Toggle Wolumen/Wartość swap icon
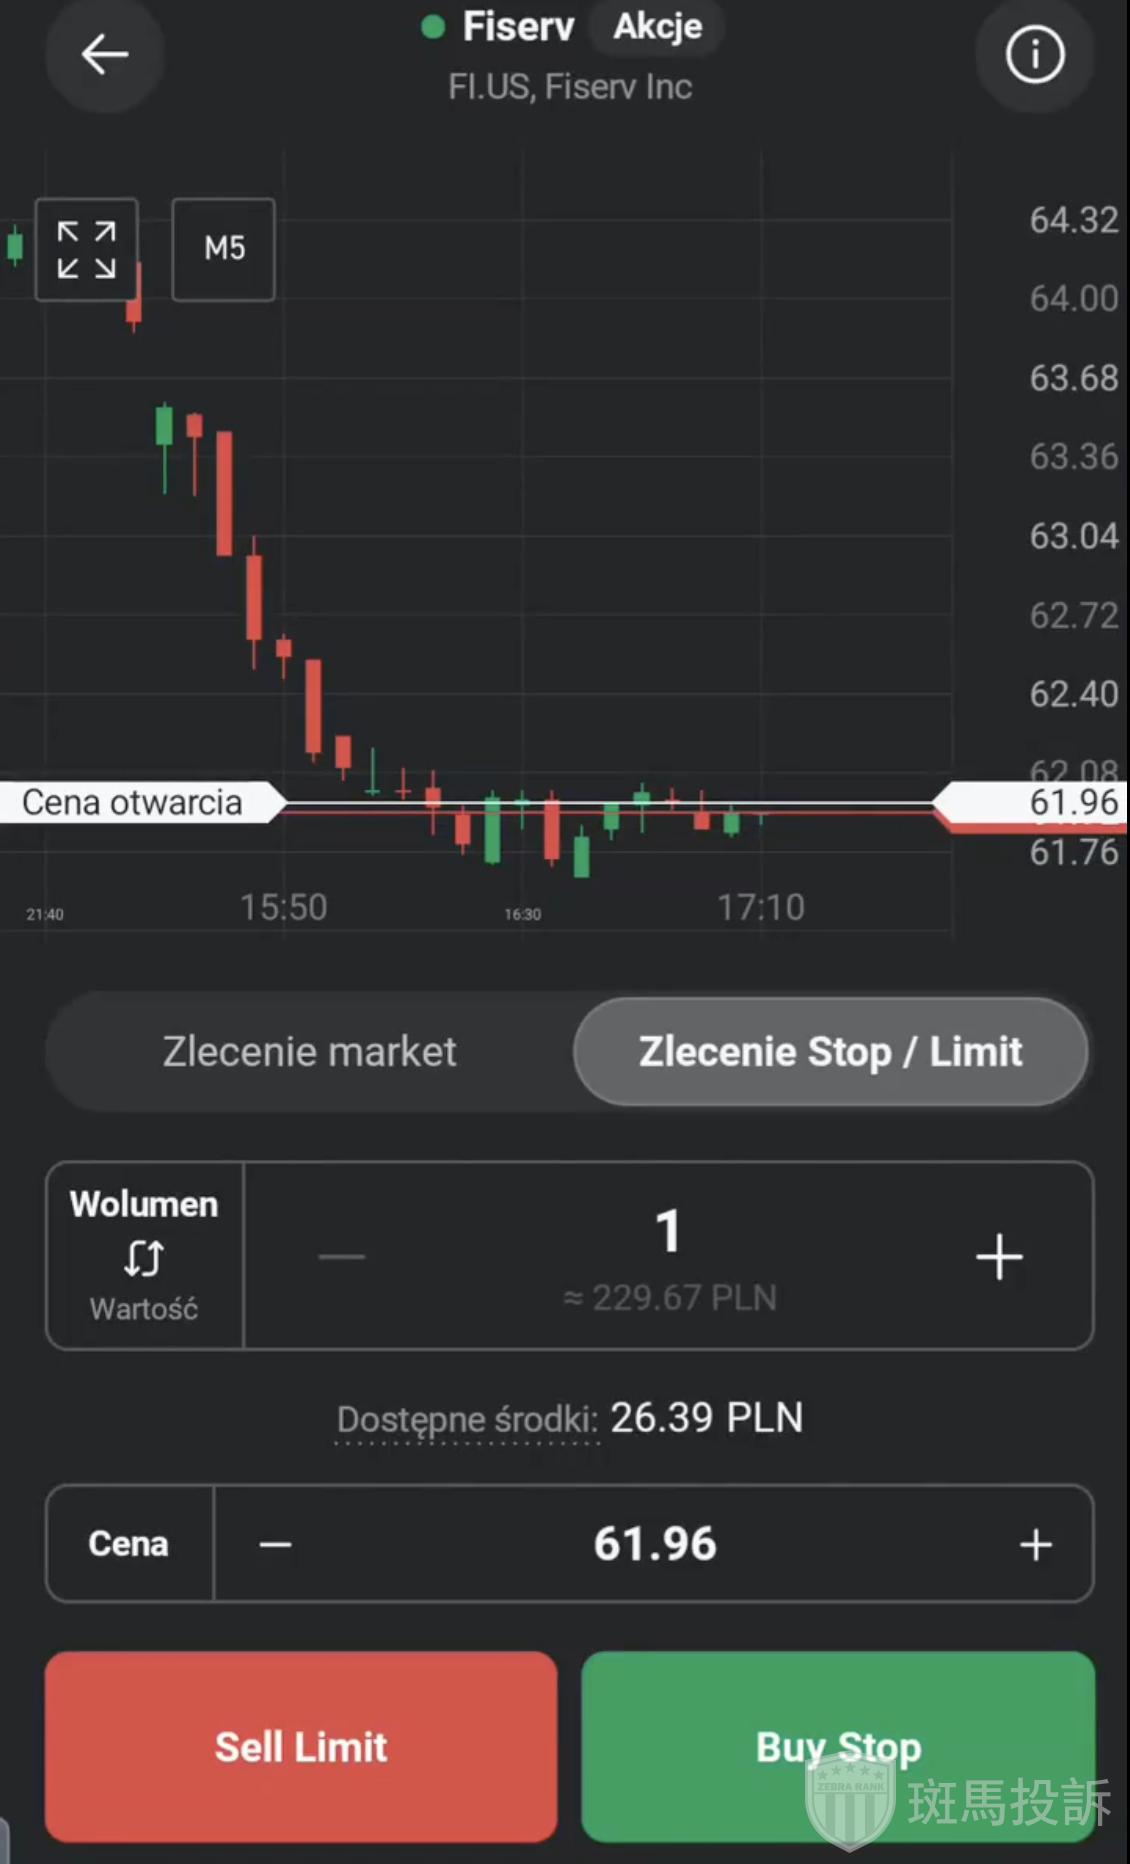The width and height of the screenshot is (1130, 1864). (144, 1258)
